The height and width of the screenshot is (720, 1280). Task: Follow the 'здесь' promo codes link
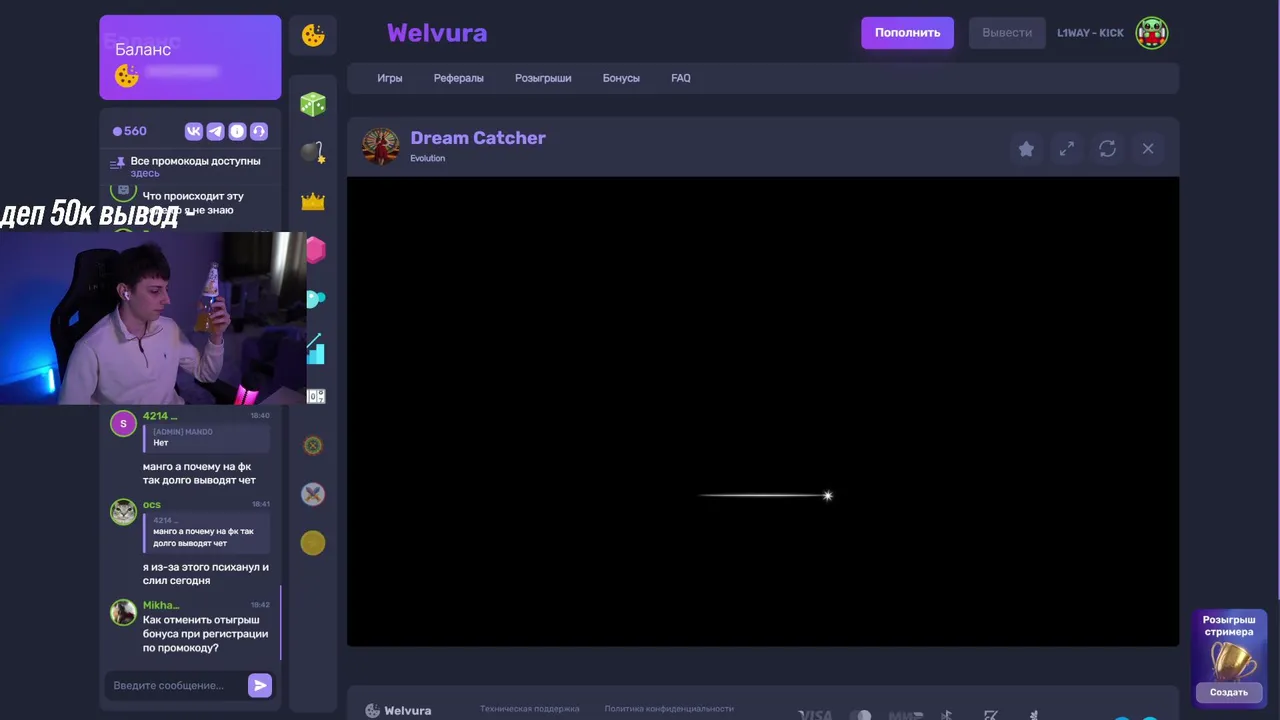tap(145, 173)
